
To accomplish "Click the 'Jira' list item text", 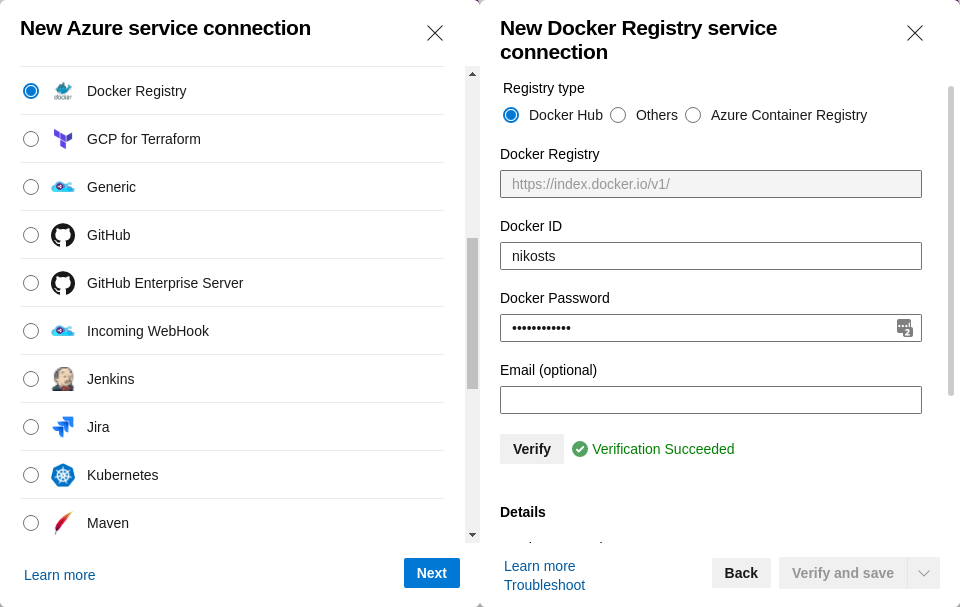I will 98,427.
